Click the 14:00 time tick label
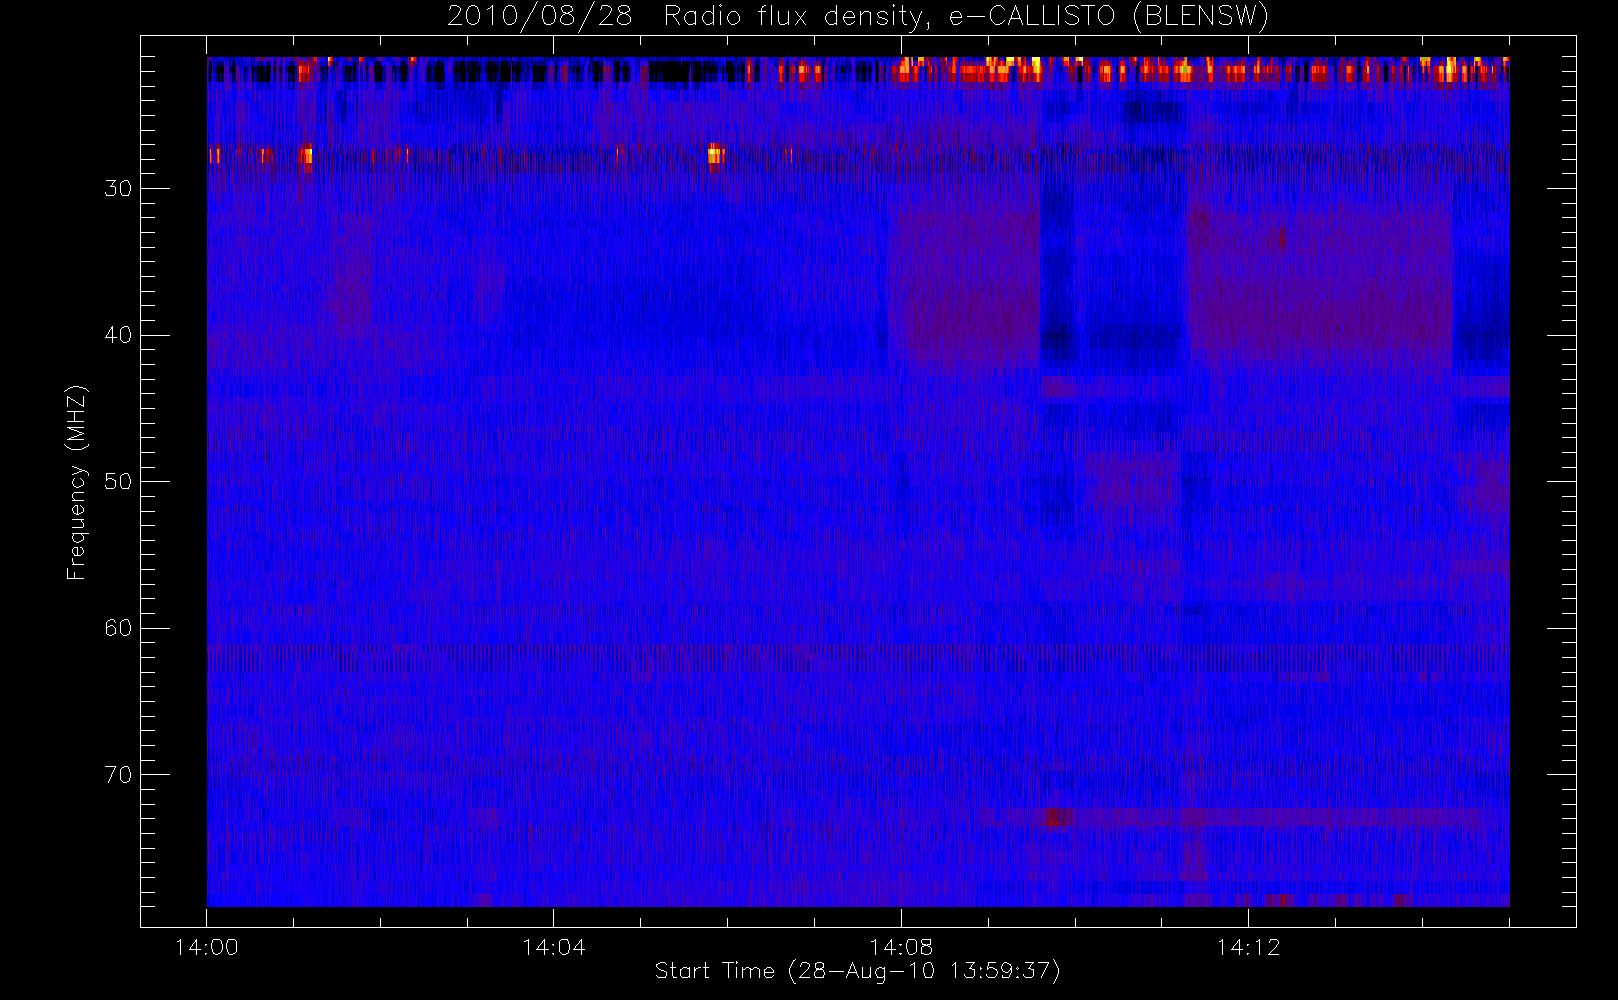Screen dimensions: 1618x1000 pyautogui.click(x=206, y=947)
